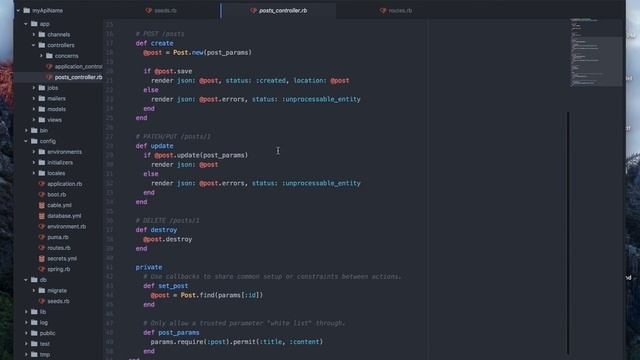Collapse the config folder chevron
Image resolution: width=640 pixels, height=360 pixels.
pos(26,141)
